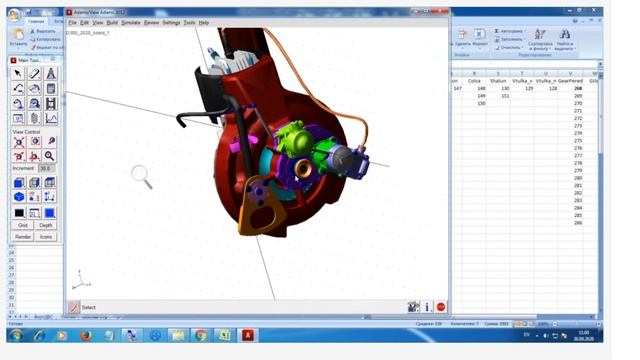
Task: Switch to front view cube icon
Action: click(19, 182)
